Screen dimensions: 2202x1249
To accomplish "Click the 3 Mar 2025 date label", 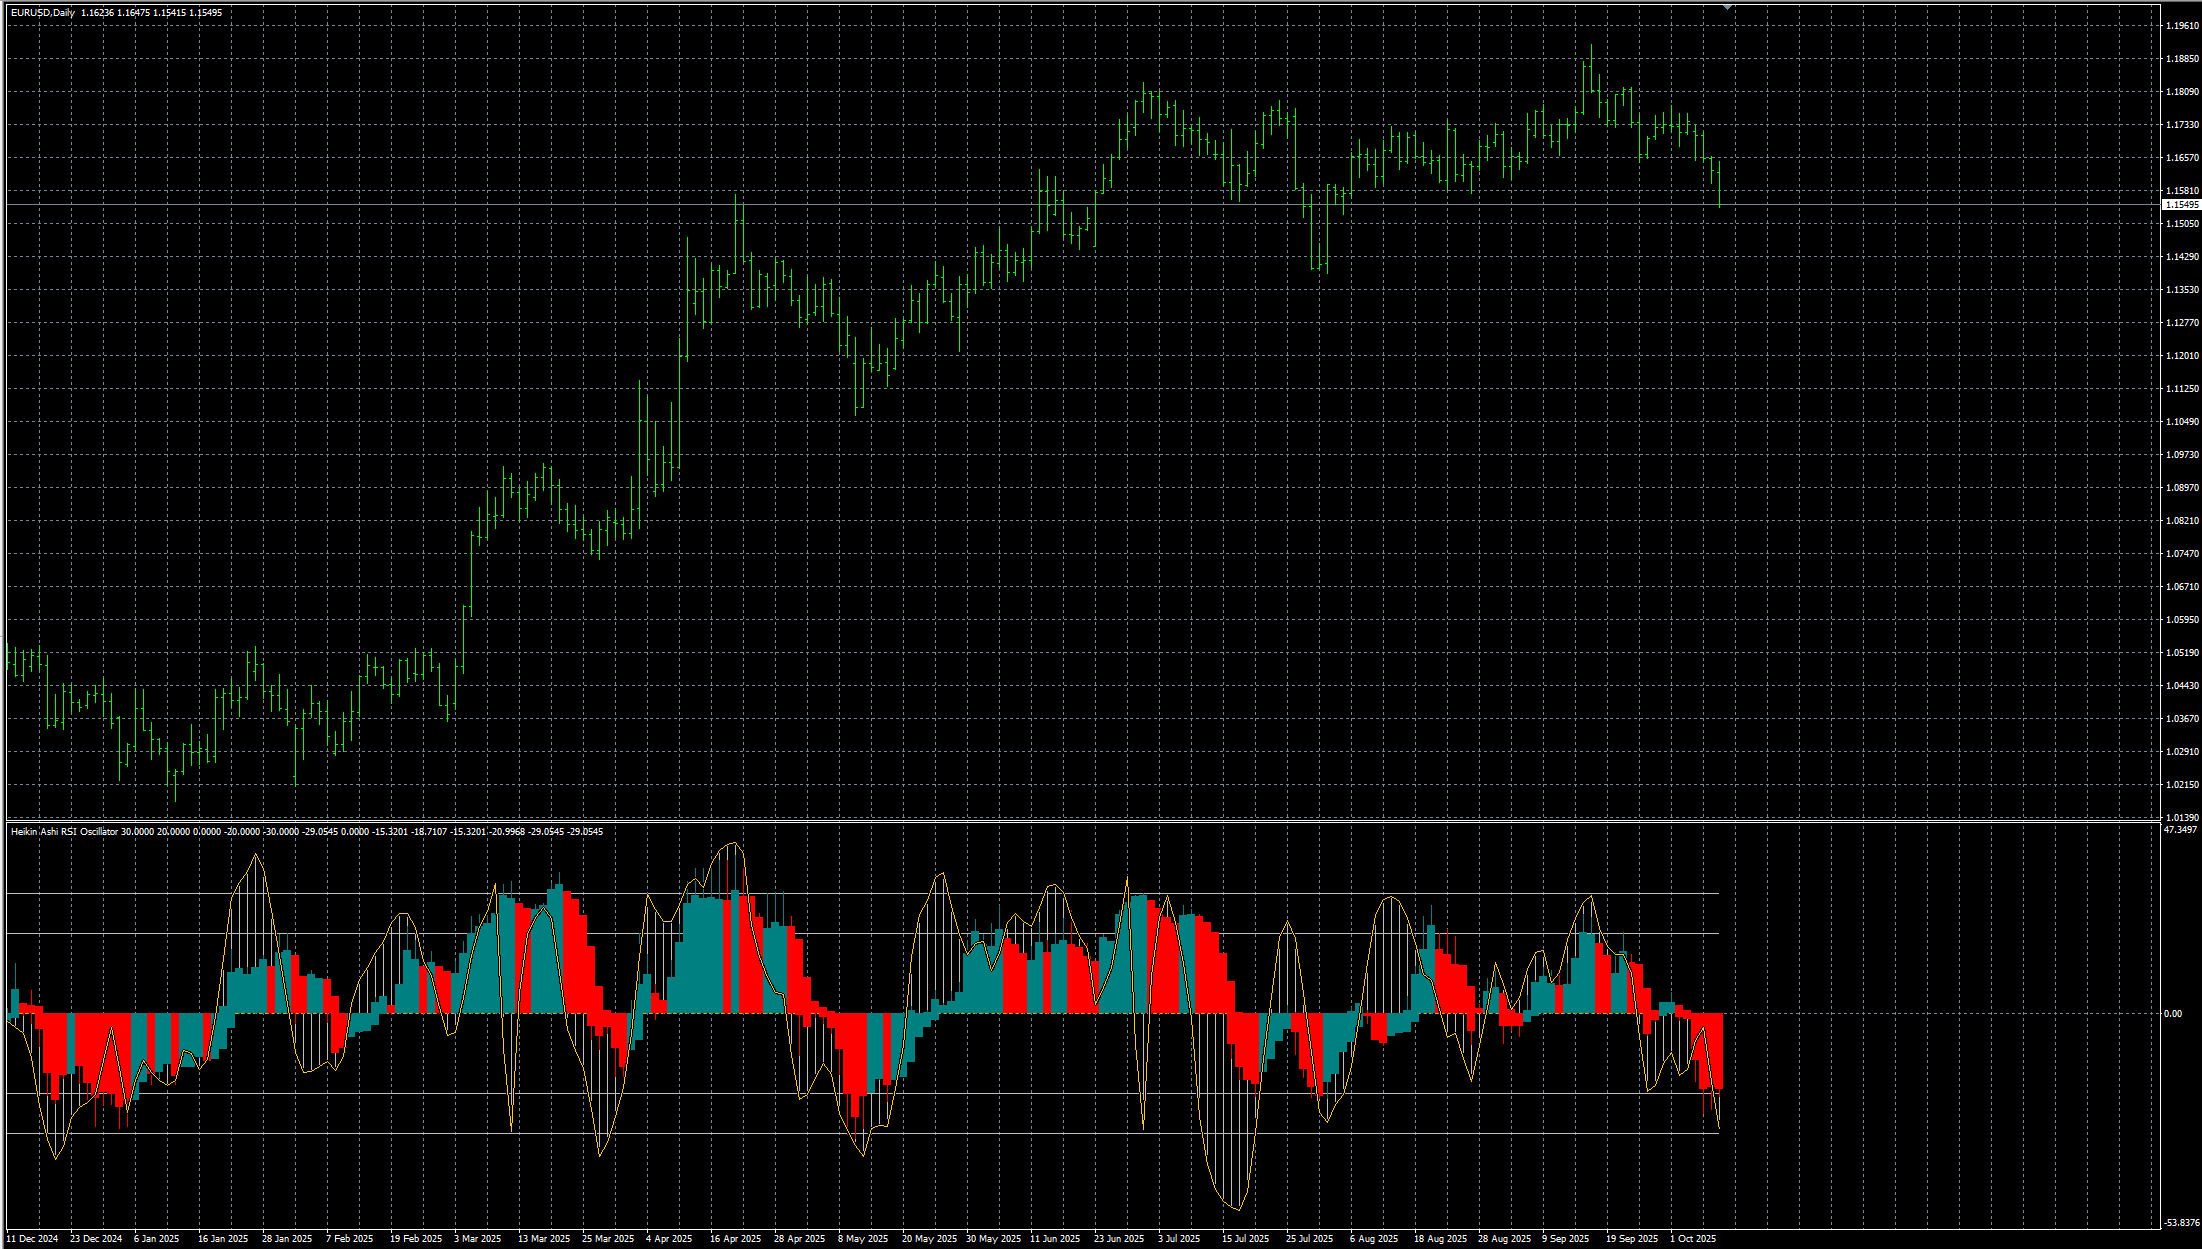I will [x=478, y=1239].
